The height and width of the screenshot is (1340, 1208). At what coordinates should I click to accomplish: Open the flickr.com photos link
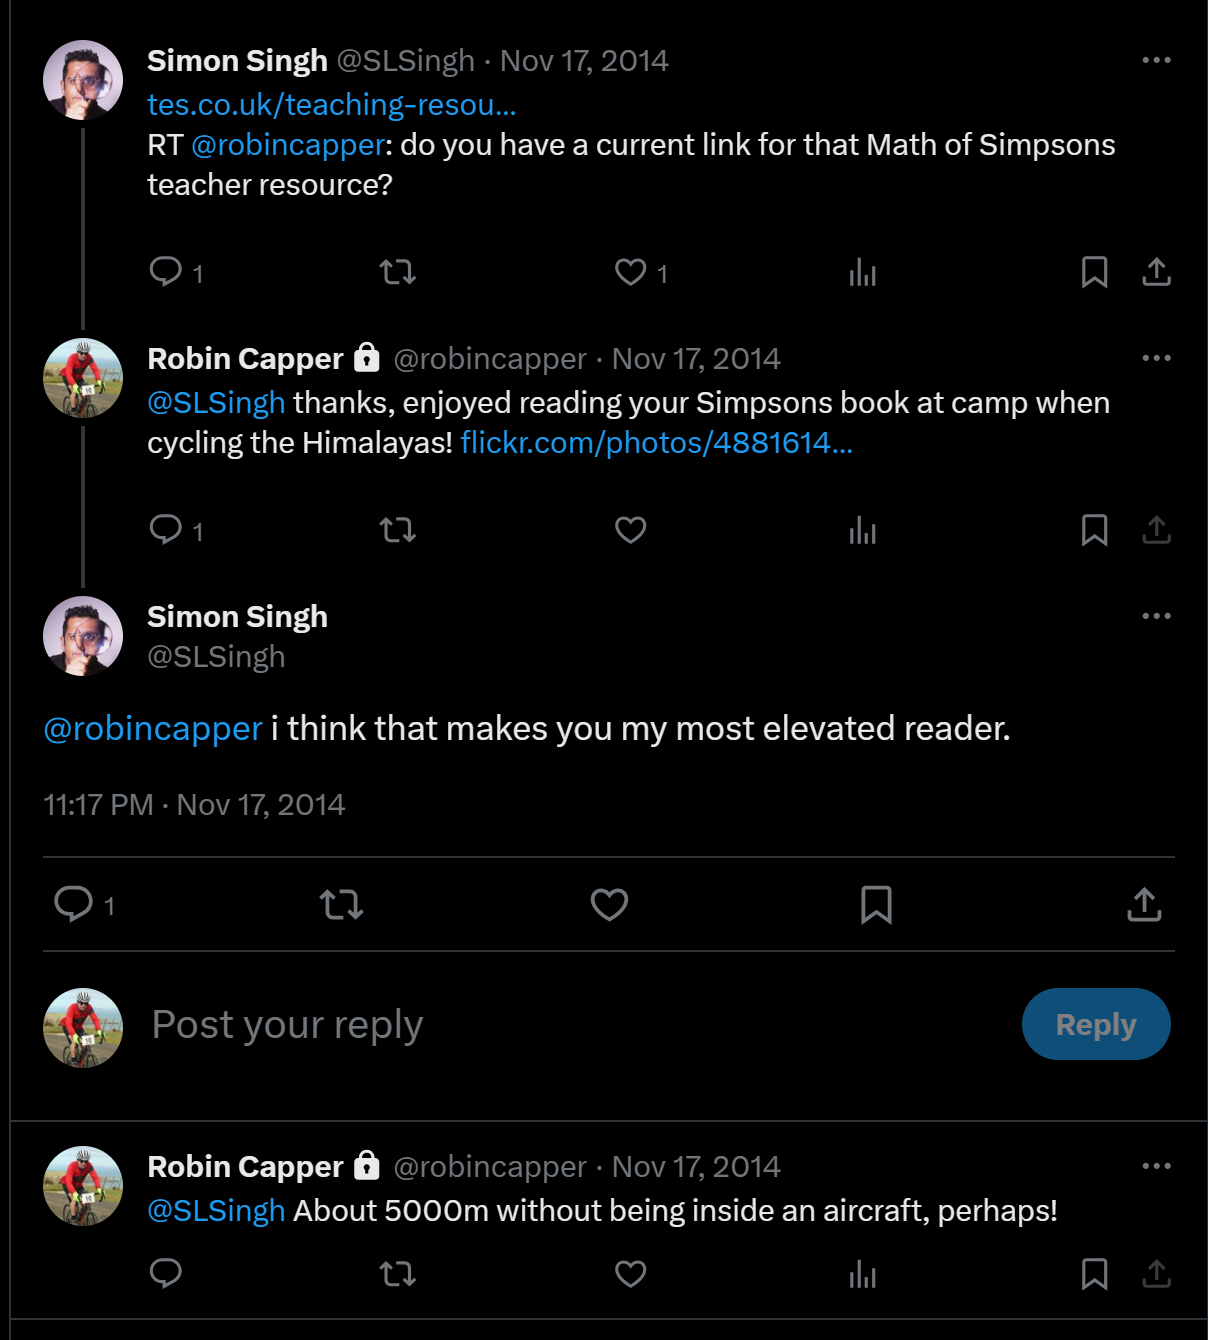click(656, 443)
